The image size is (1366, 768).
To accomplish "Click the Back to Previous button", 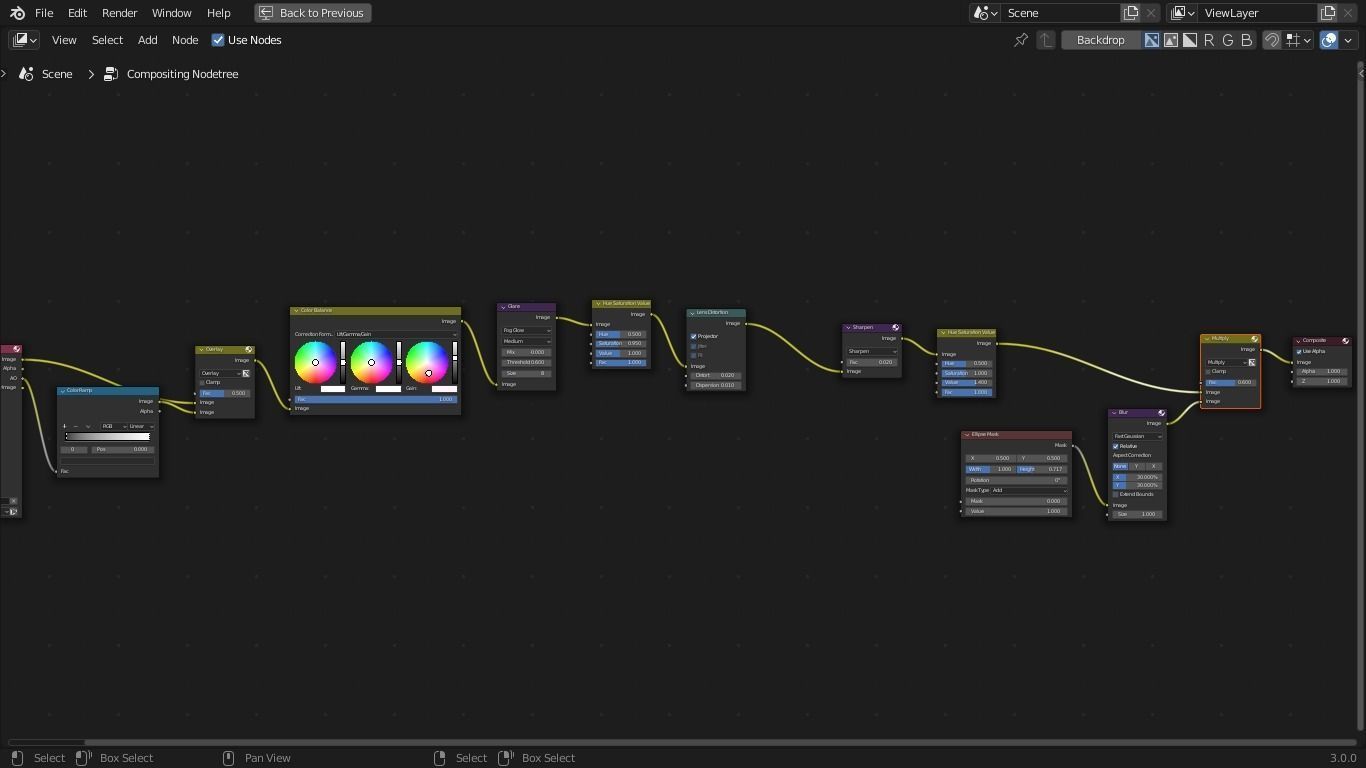I will point(313,13).
